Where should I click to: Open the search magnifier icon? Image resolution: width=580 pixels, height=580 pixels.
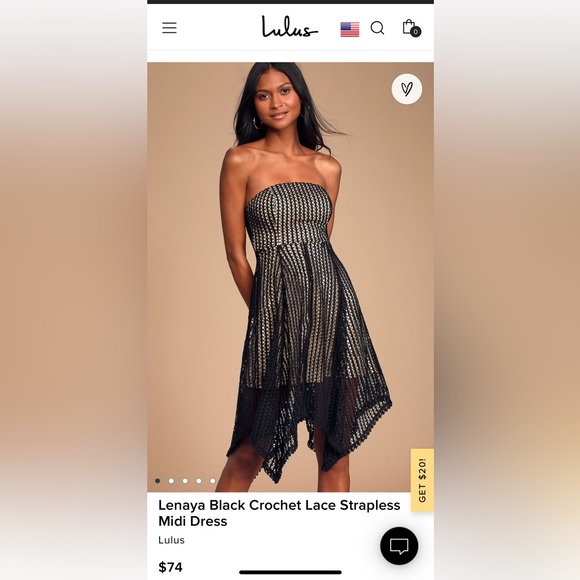tap(377, 28)
